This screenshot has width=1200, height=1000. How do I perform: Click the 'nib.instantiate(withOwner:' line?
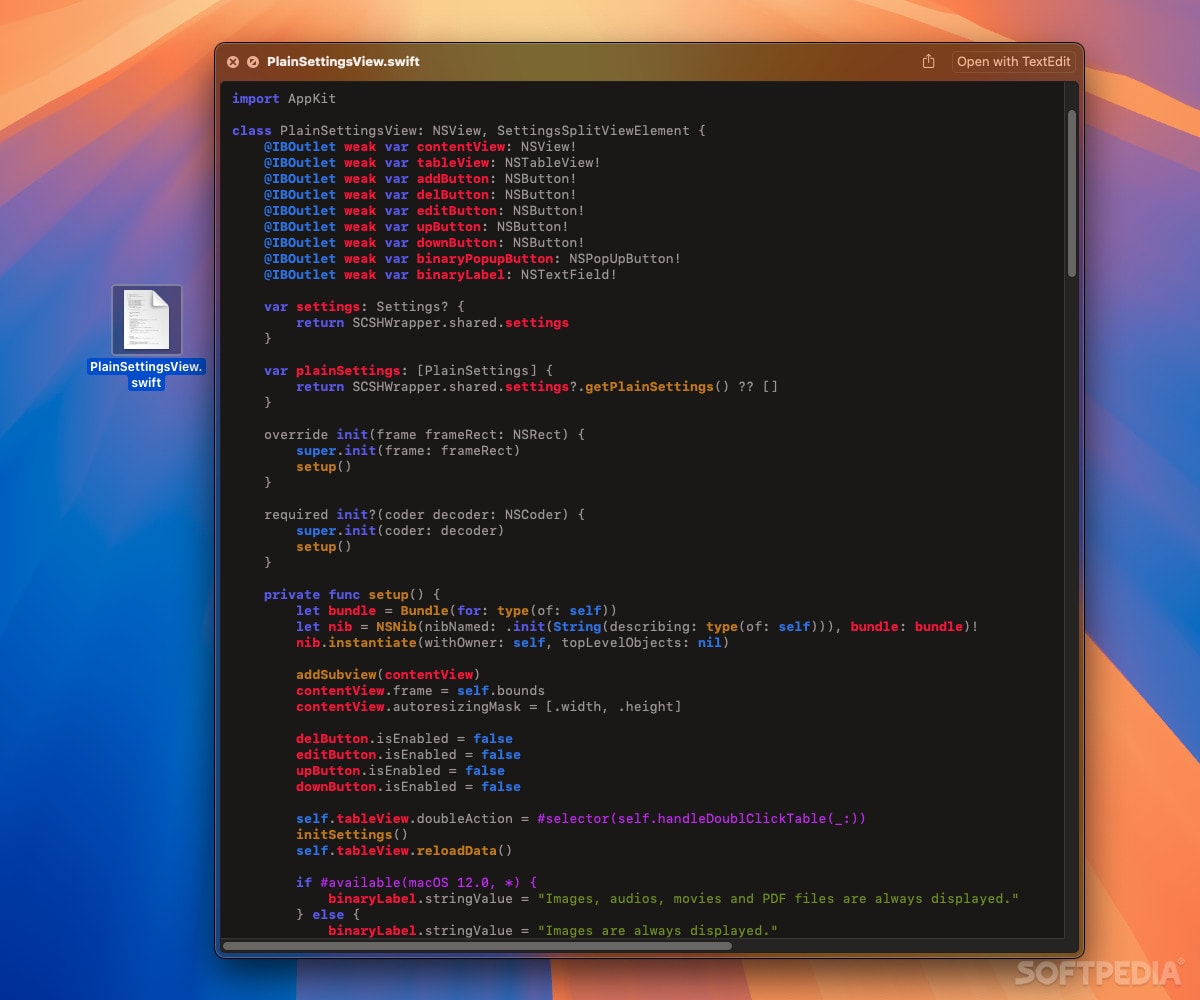point(512,643)
